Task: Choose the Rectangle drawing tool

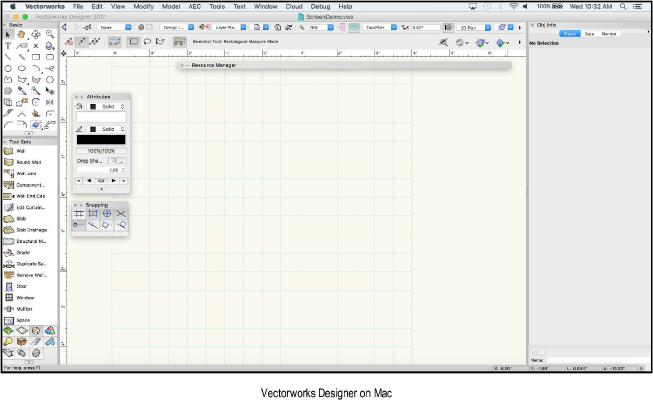Action: [x=36, y=57]
